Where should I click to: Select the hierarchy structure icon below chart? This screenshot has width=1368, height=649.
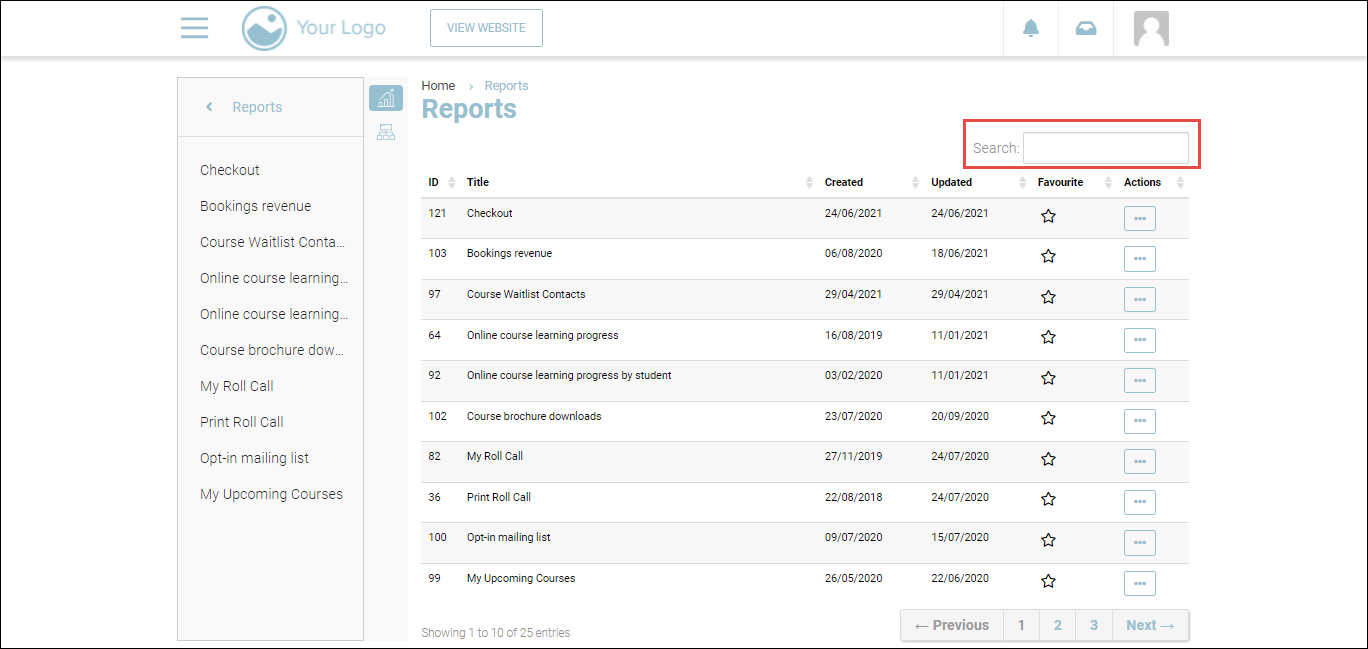pos(385,132)
